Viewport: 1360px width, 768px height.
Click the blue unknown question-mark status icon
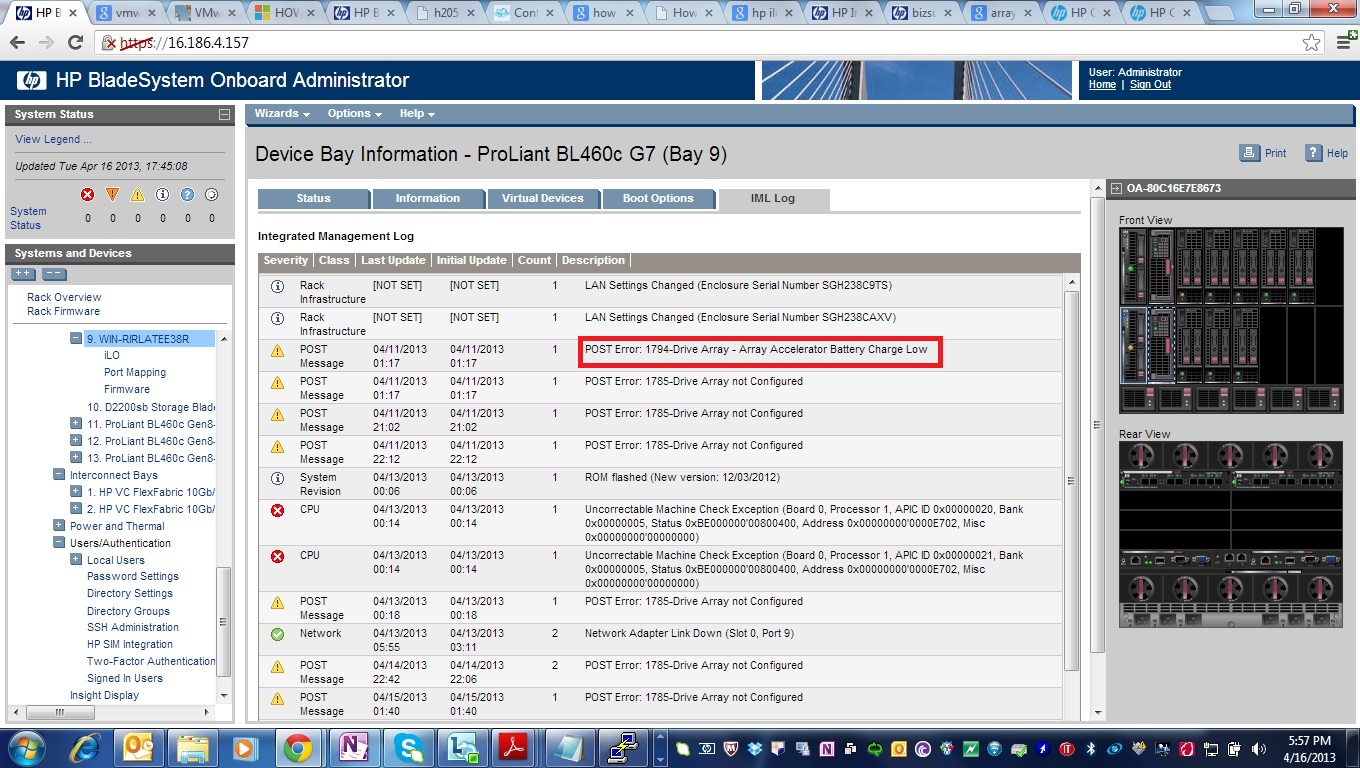click(187, 195)
